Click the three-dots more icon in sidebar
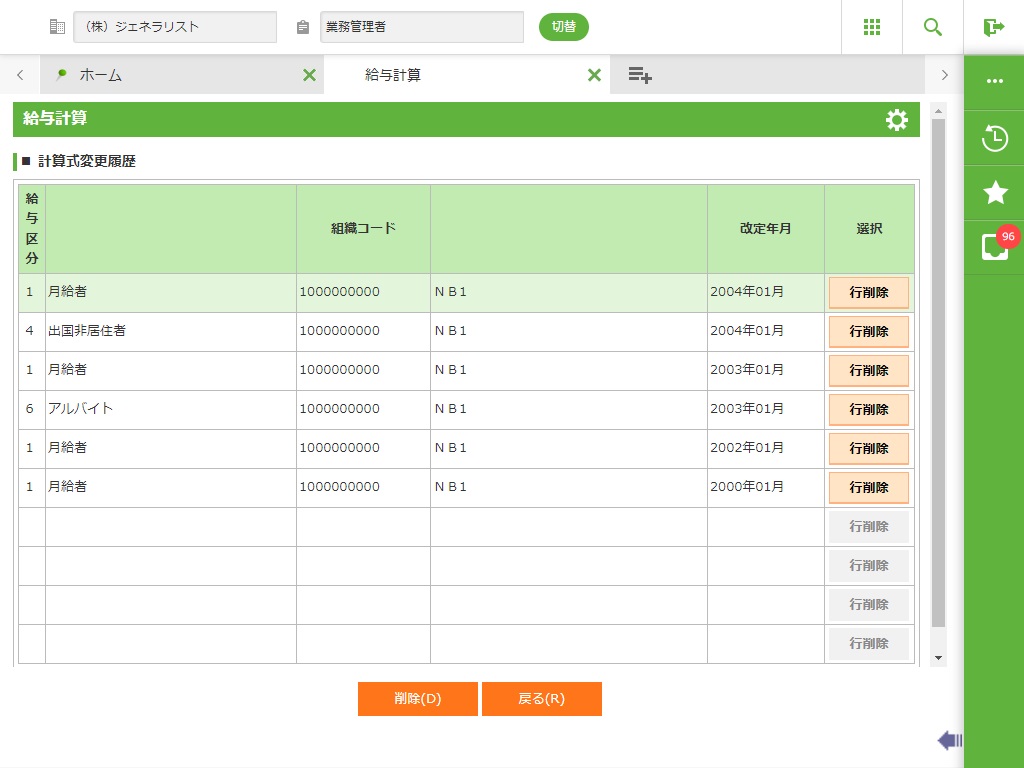 pos(994,82)
